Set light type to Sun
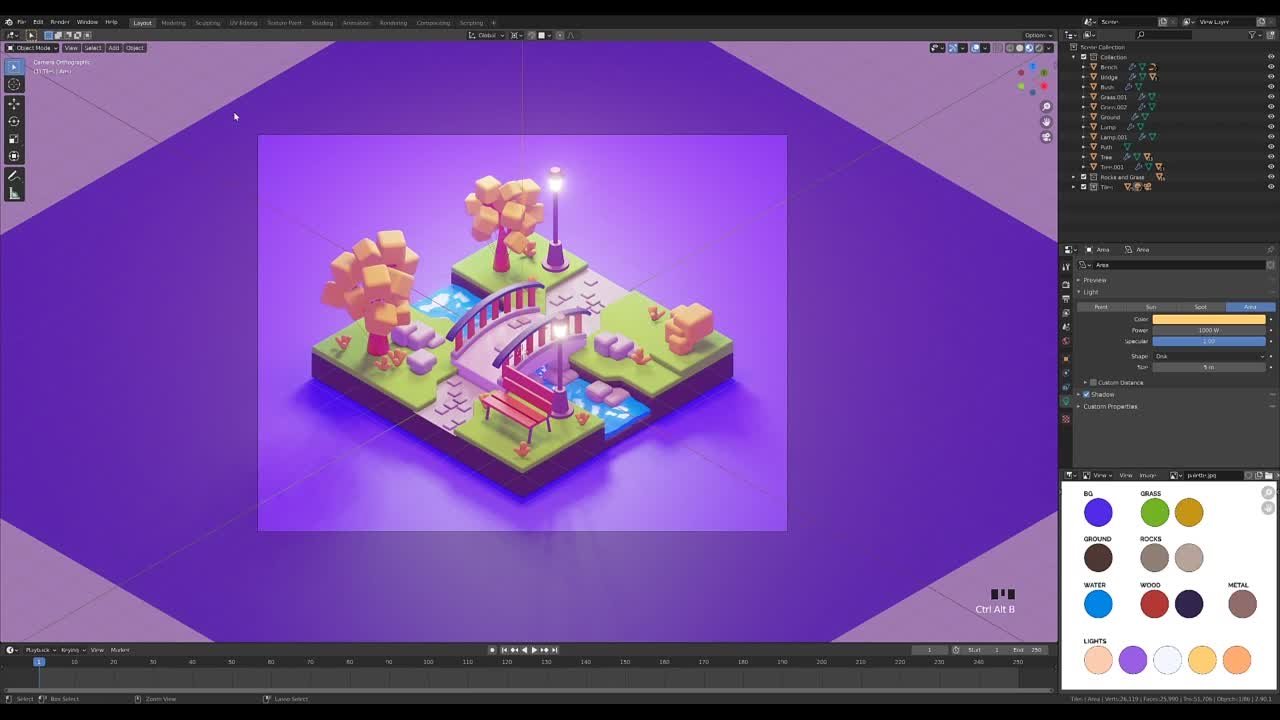The image size is (1280, 720). coord(1151,307)
